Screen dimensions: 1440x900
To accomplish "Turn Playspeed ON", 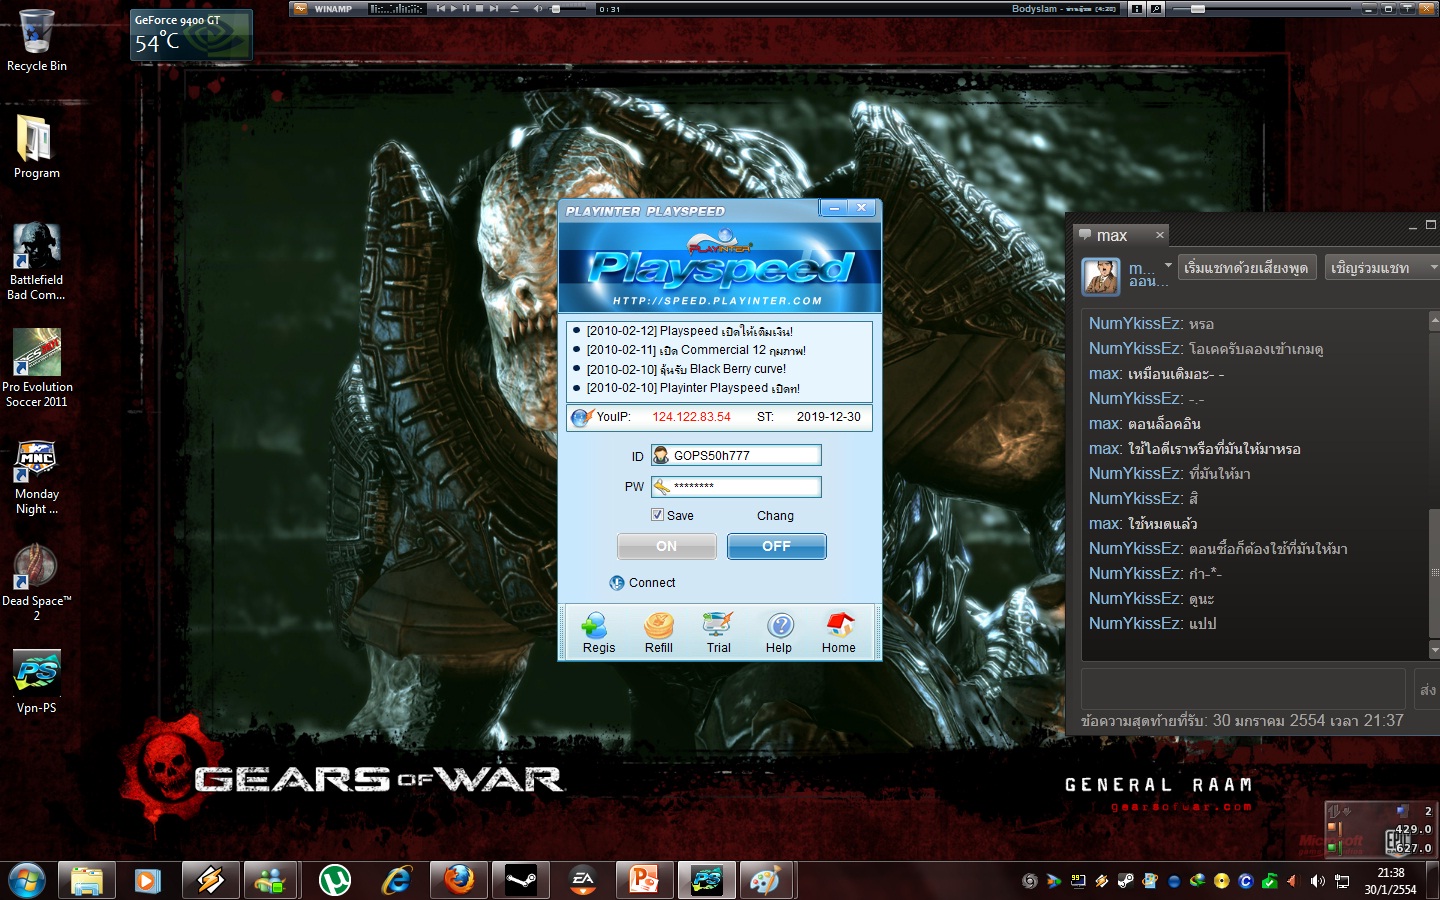I will 667,546.
